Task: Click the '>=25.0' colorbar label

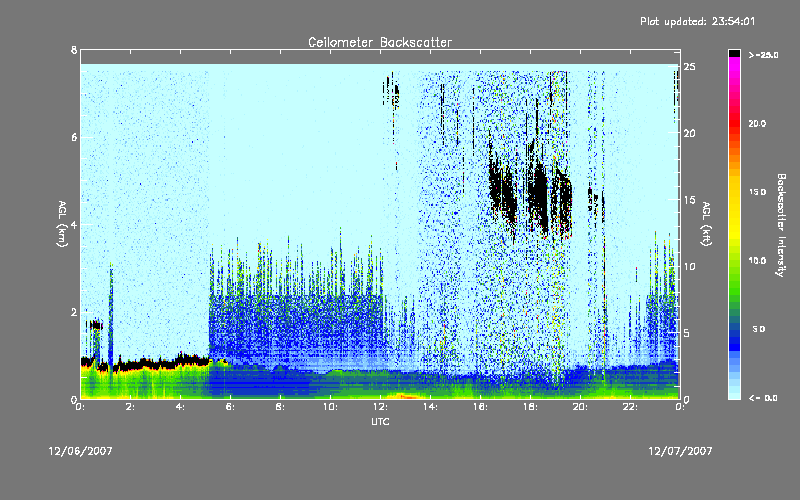Action: 763,55
